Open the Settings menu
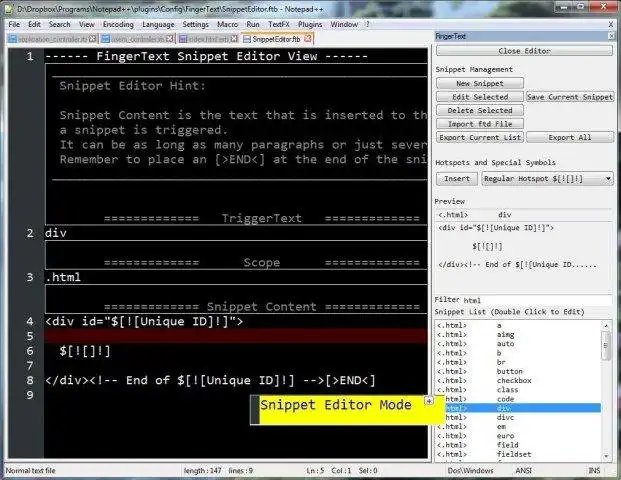621x480 pixels. tap(195, 24)
